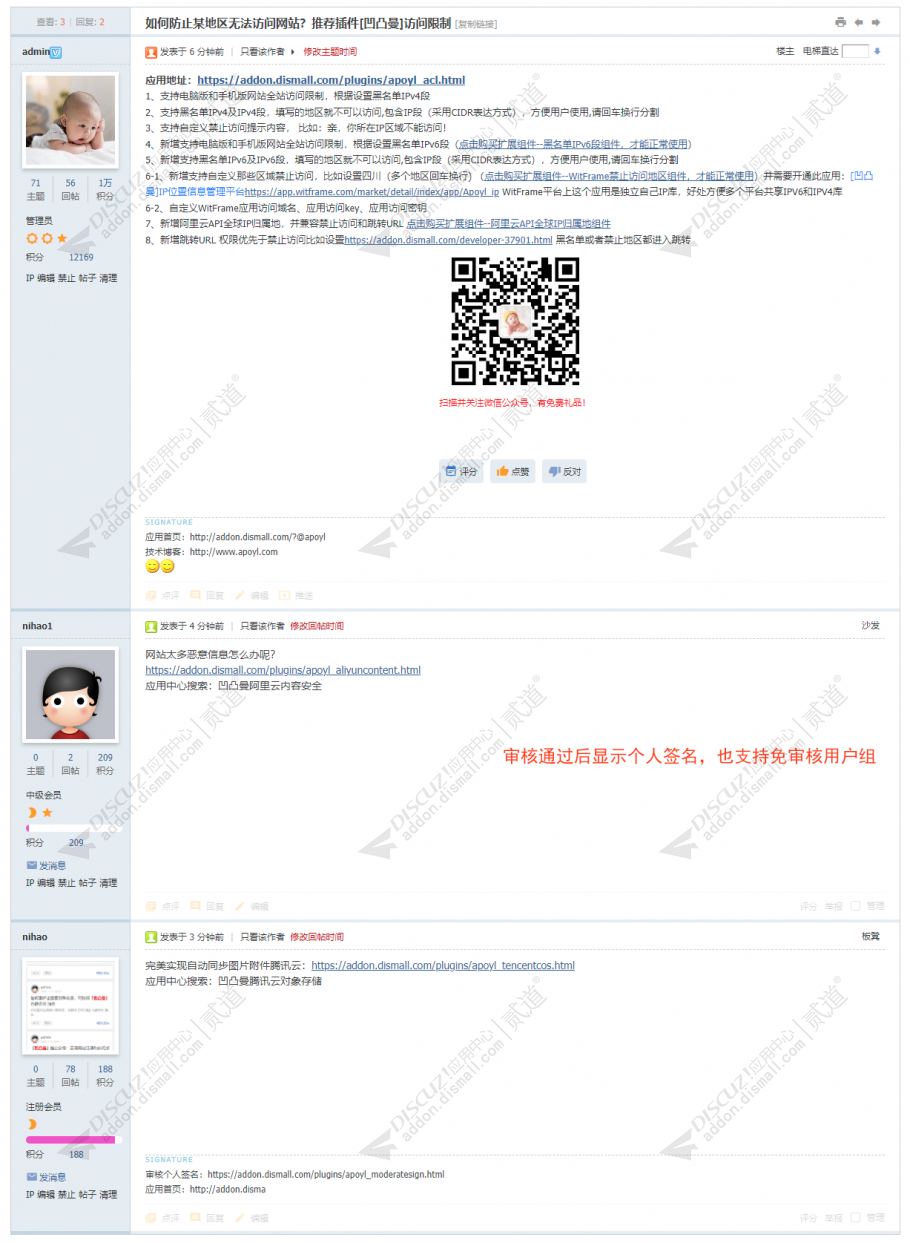
Task: Click 只看该作者 in nihao1's post
Action: pyautogui.click(x=262, y=626)
